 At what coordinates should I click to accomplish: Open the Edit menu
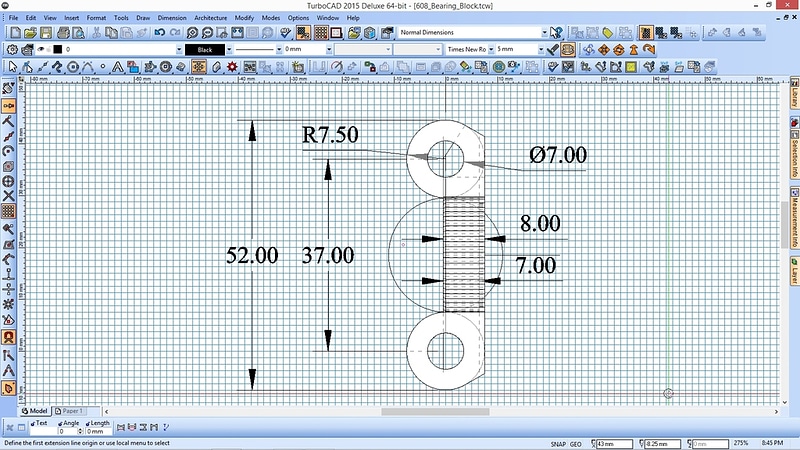pos(31,18)
